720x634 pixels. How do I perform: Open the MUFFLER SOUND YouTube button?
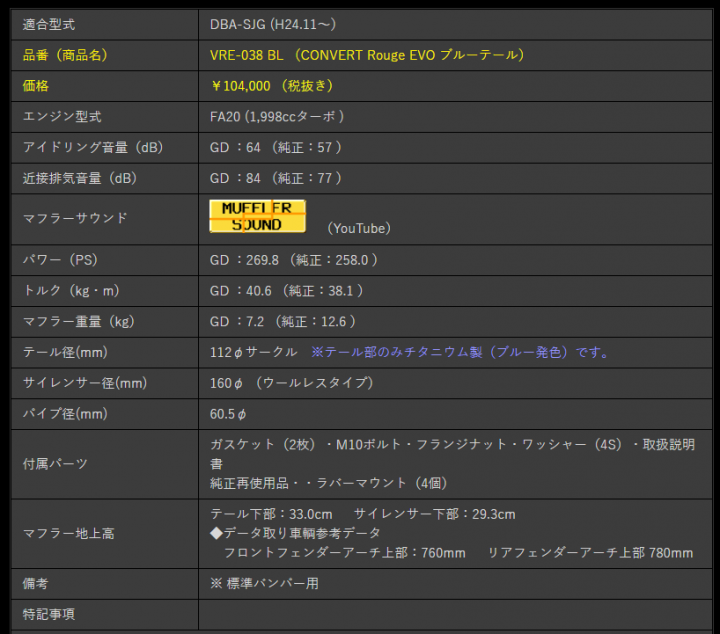pos(257,216)
